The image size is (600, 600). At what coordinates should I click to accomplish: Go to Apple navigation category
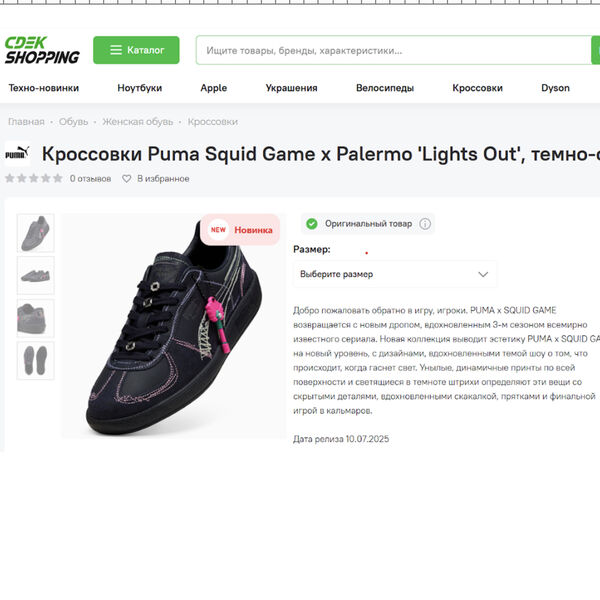[x=214, y=88]
